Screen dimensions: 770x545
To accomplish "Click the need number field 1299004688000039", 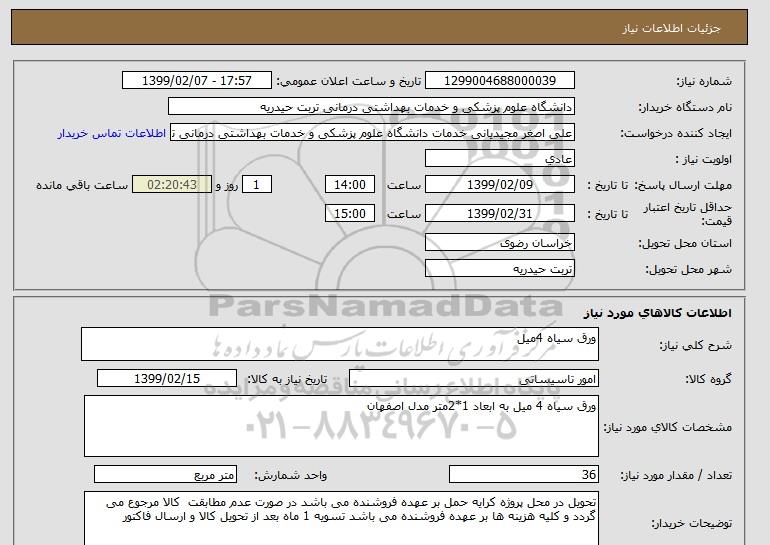I will point(499,81).
